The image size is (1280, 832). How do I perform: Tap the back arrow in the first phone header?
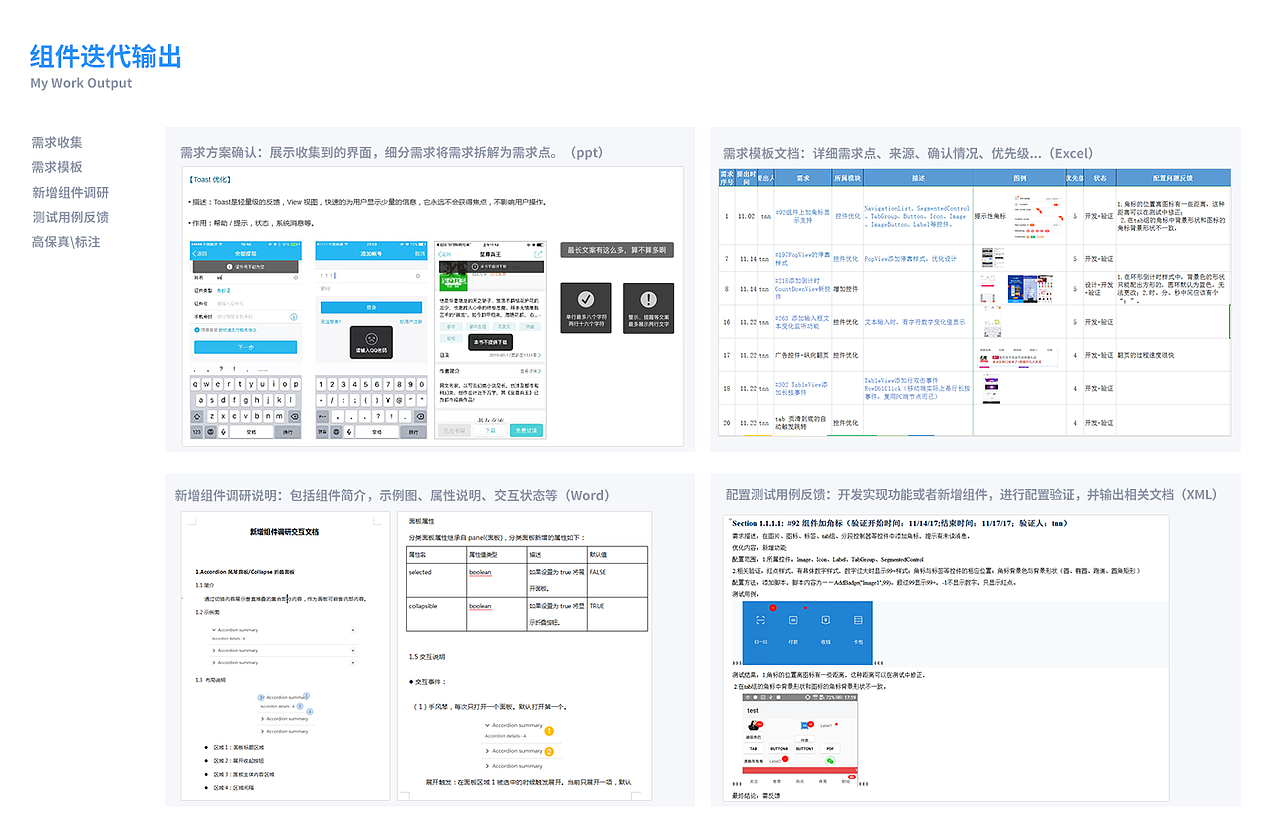click(195, 254)
